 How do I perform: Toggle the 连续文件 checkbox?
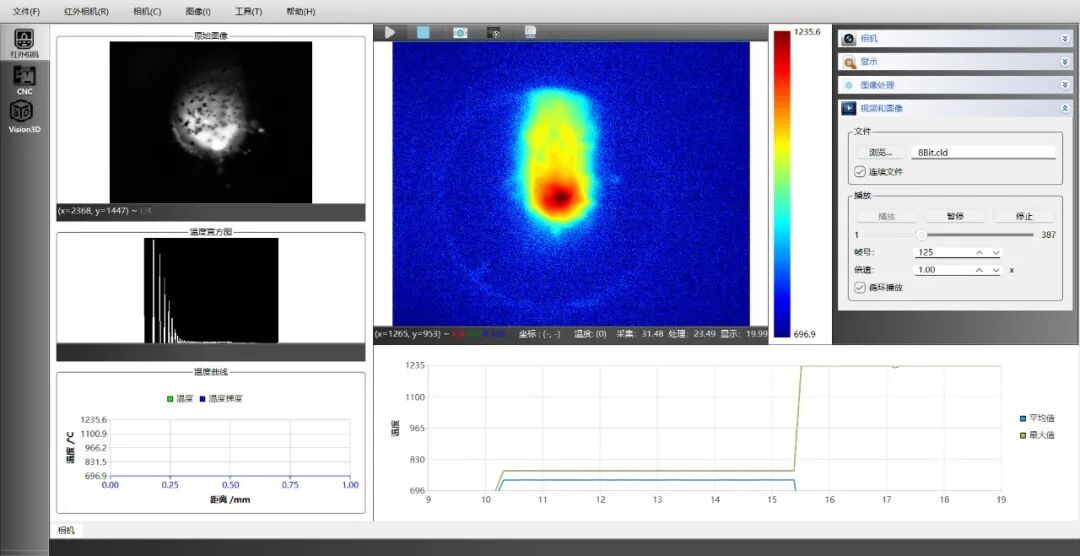coord(861,171)
